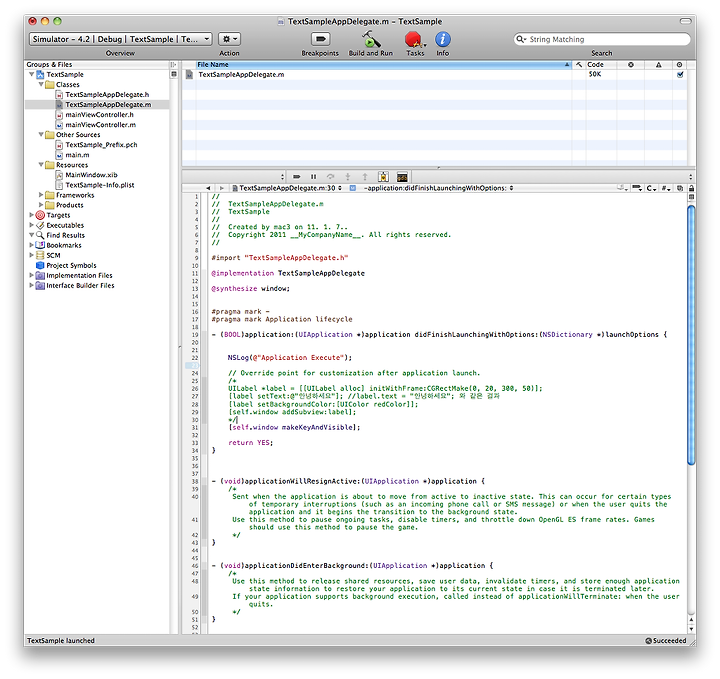Open TextSampleAppDelegate.m:30 file history popup
The image size is (720, 679).
coord(287,188)
